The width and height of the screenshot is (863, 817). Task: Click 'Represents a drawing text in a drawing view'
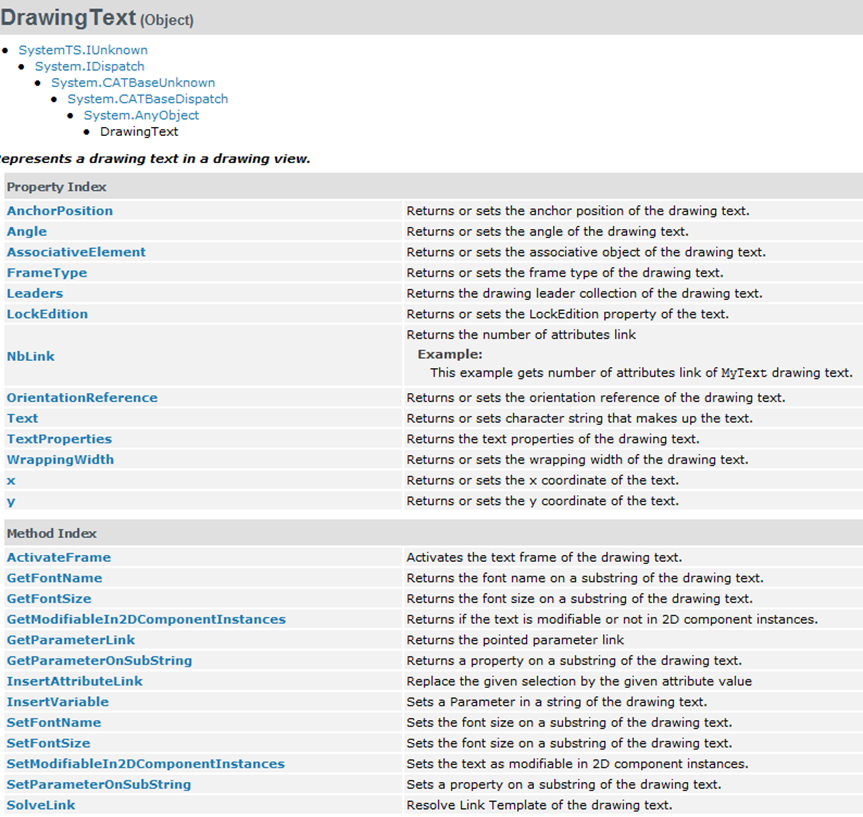(155, 159)
